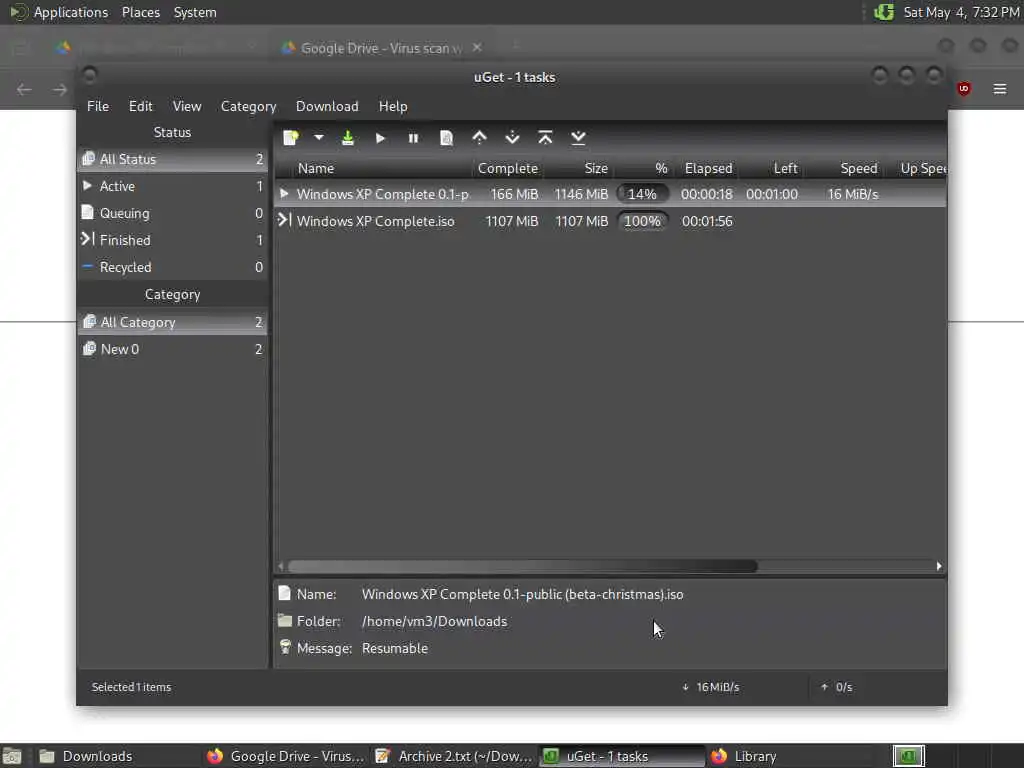This screenshot has height=768, width=1024.
Task: Move the selected download up one position
Action: (x=479, y=138)
